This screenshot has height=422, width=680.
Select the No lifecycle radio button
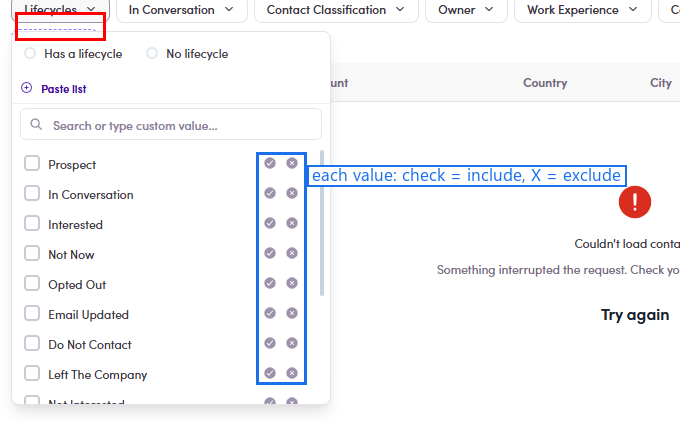pyautogui.click(x=152, y=53)
